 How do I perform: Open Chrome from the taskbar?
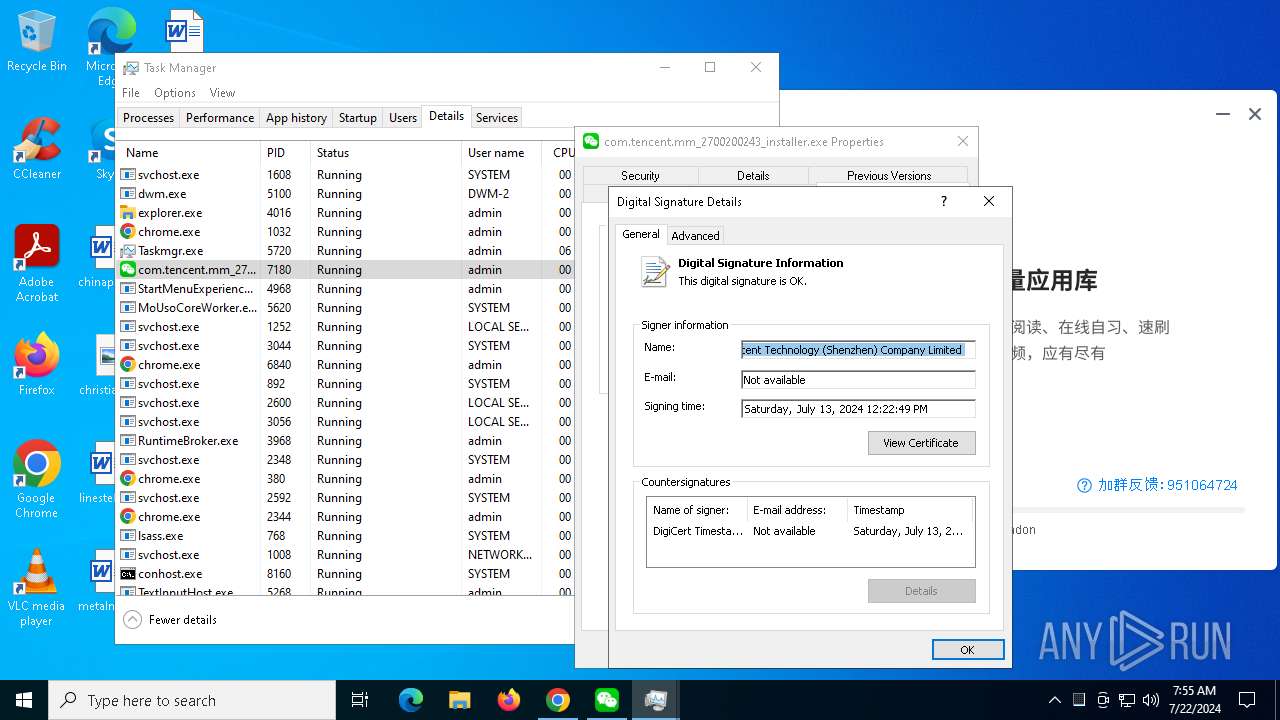coord(557,700)
